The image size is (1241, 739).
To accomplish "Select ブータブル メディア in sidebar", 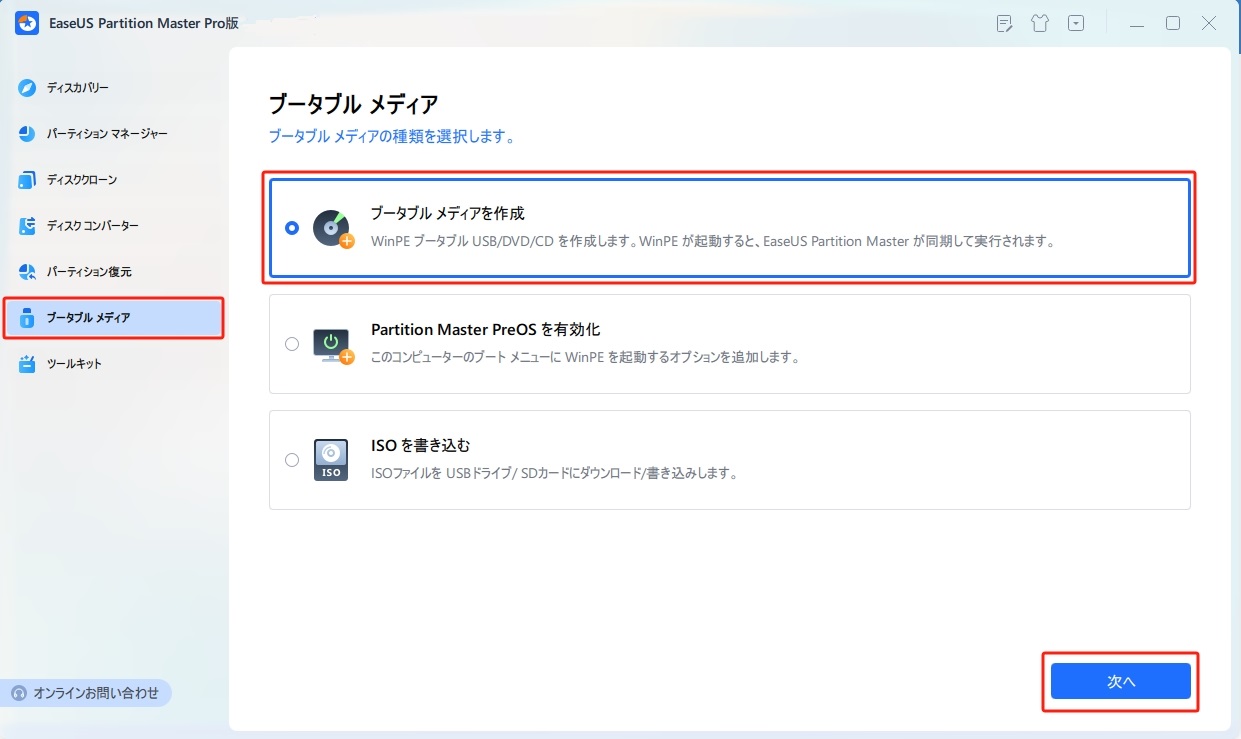I will point(88,318).
